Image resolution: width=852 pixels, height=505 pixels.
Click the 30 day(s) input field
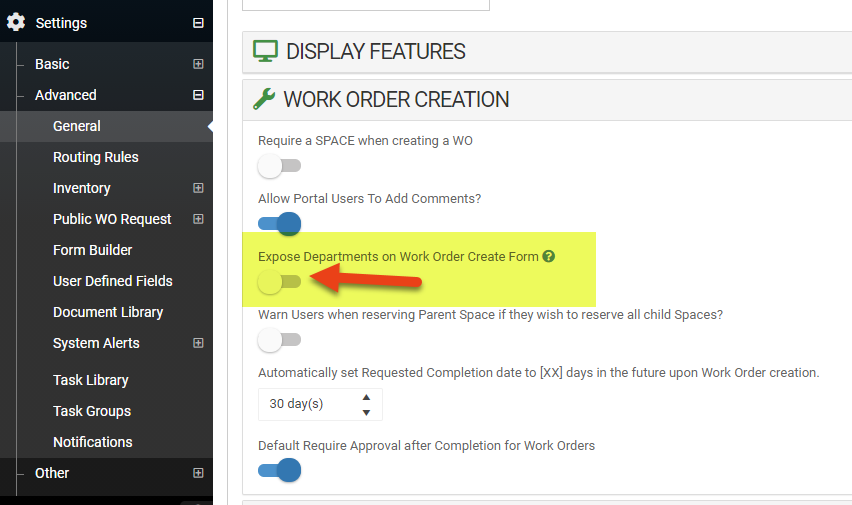pos(305,405)
